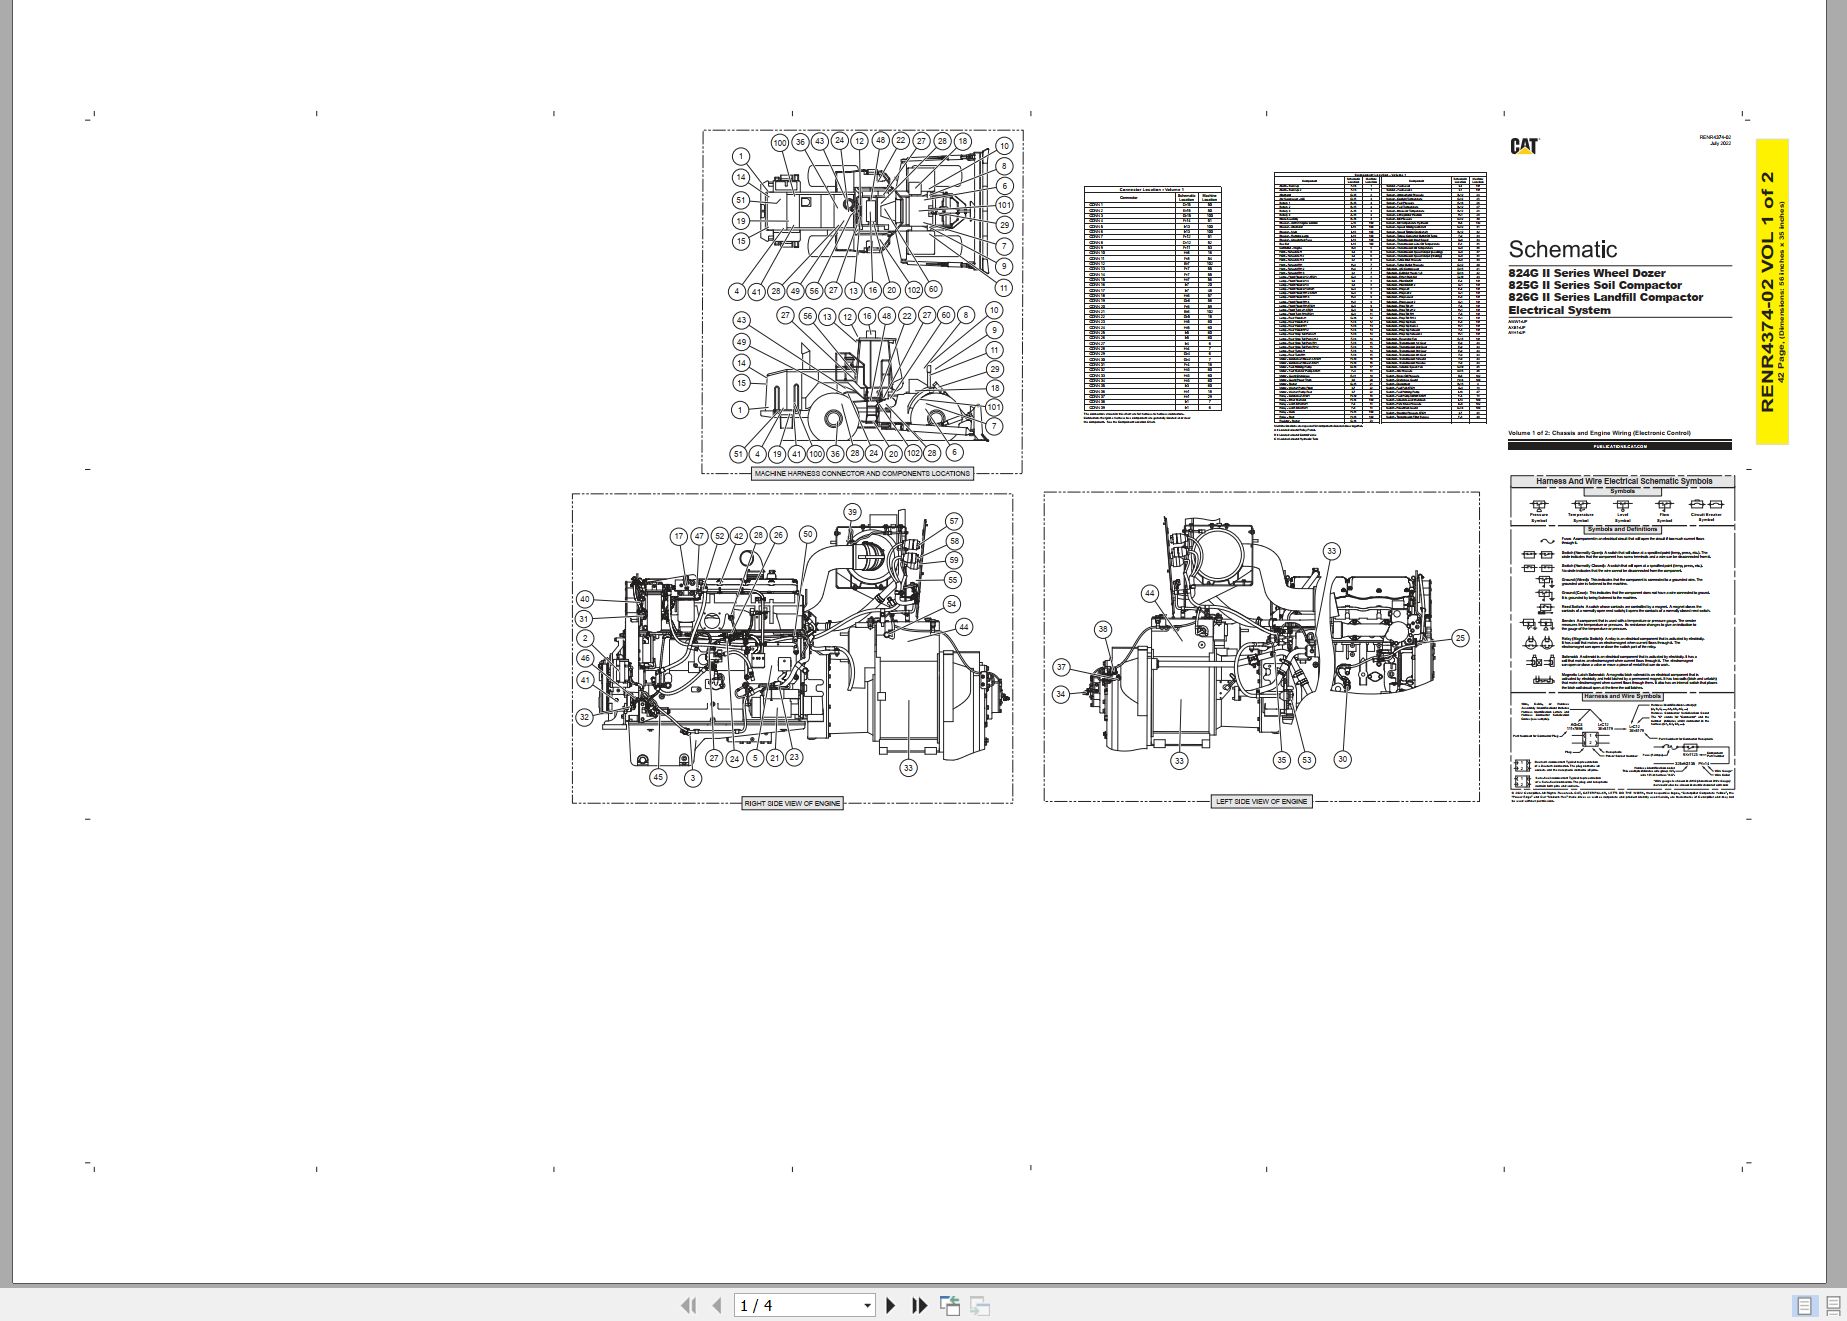Click the Component Location table
This screenshot has height=1321, width=1847.
tap(1380, 299)
